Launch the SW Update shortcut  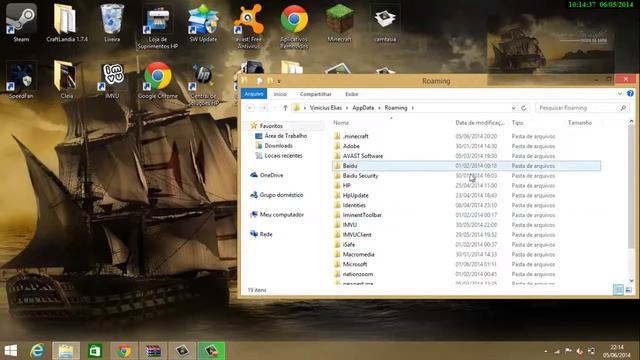203,23
